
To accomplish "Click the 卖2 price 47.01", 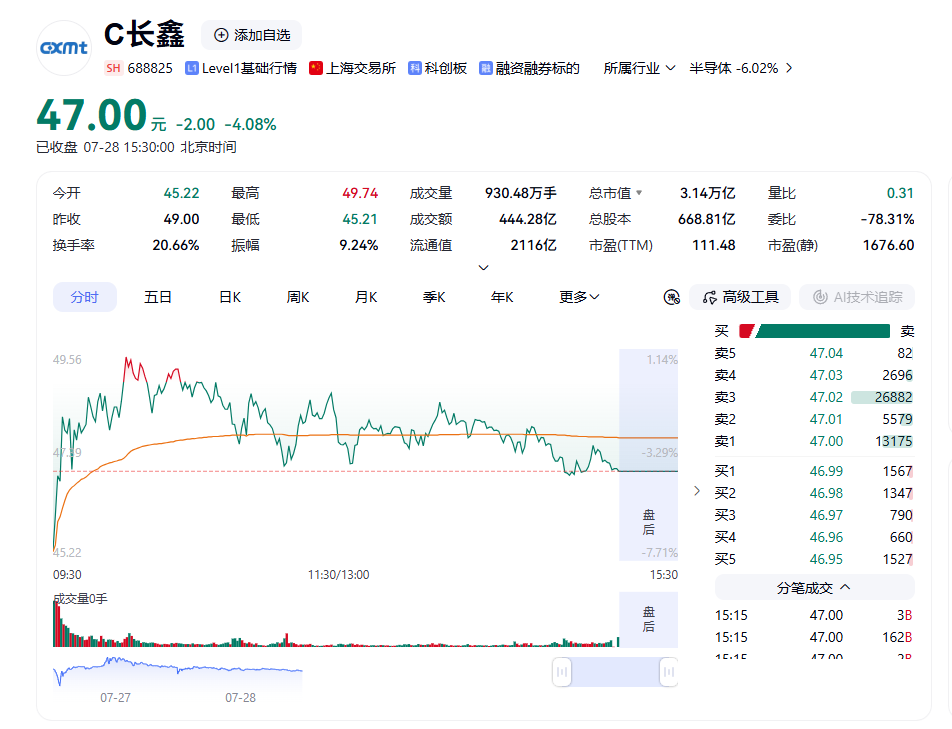I will [x=826, y=419].
